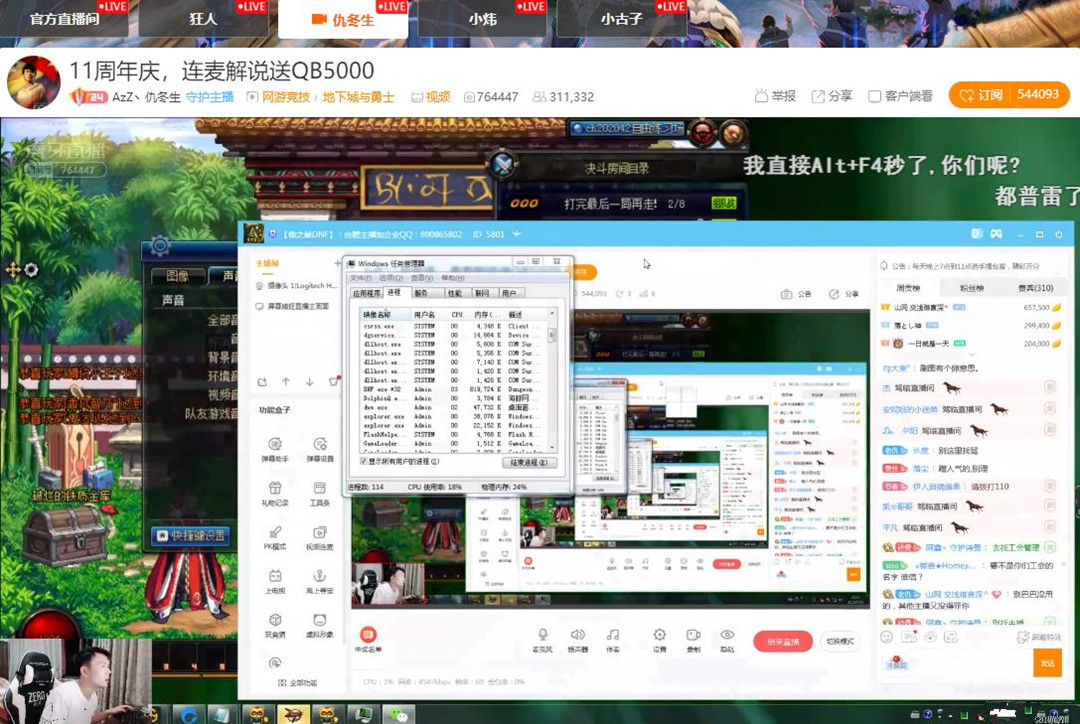This screenshot has width=1080, height=724.
Task: Open 帮助 menu in Task Manager
Action: click(453, 278)
